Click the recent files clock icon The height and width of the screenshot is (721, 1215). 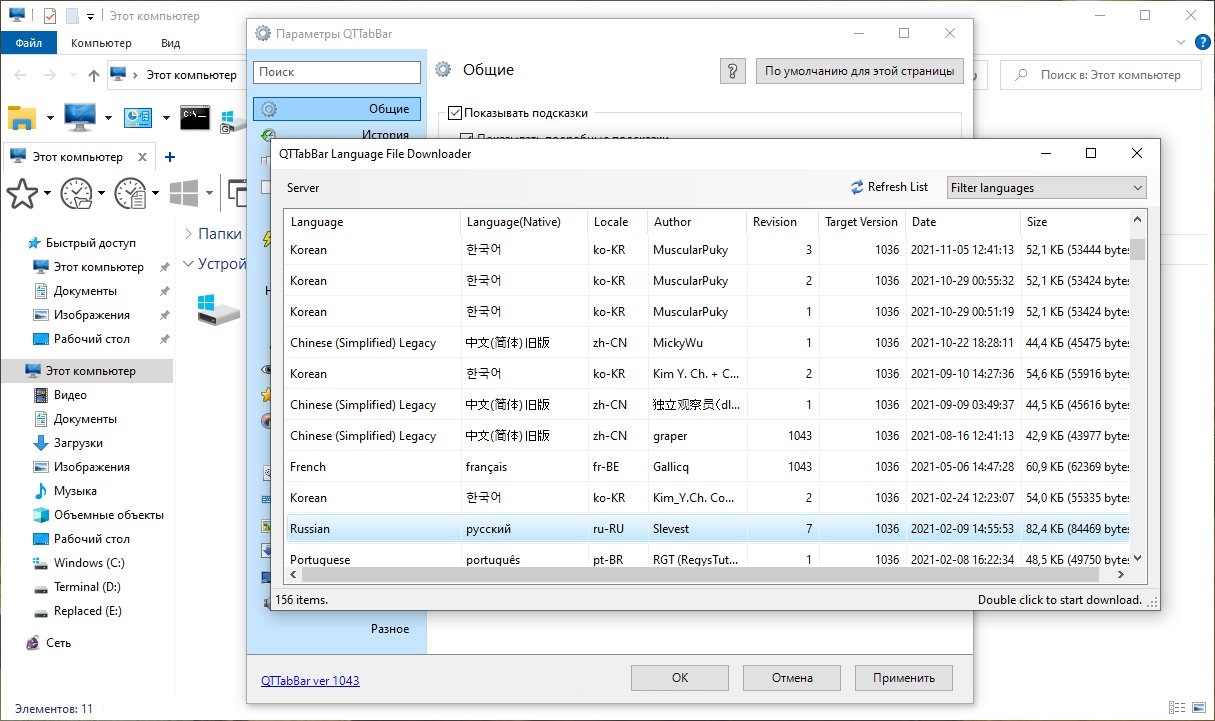click(130, 193)
